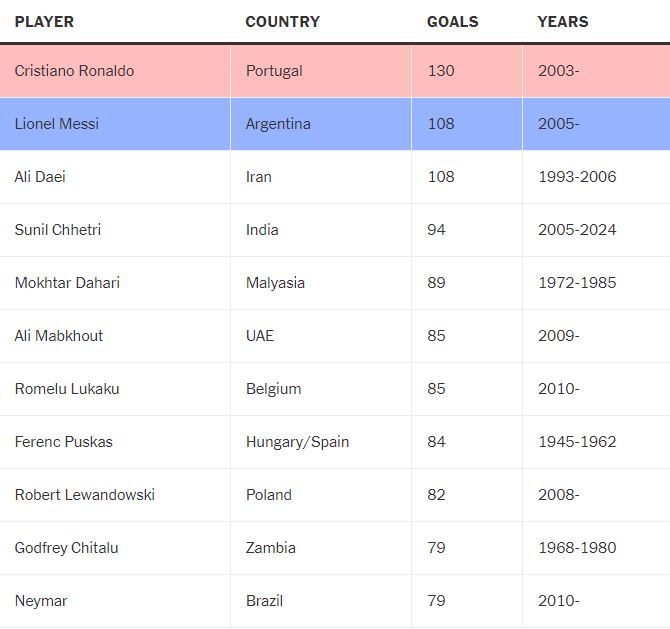Click the GOALS column header
This screenshot has width=670, height=629.
pos(452,21)
